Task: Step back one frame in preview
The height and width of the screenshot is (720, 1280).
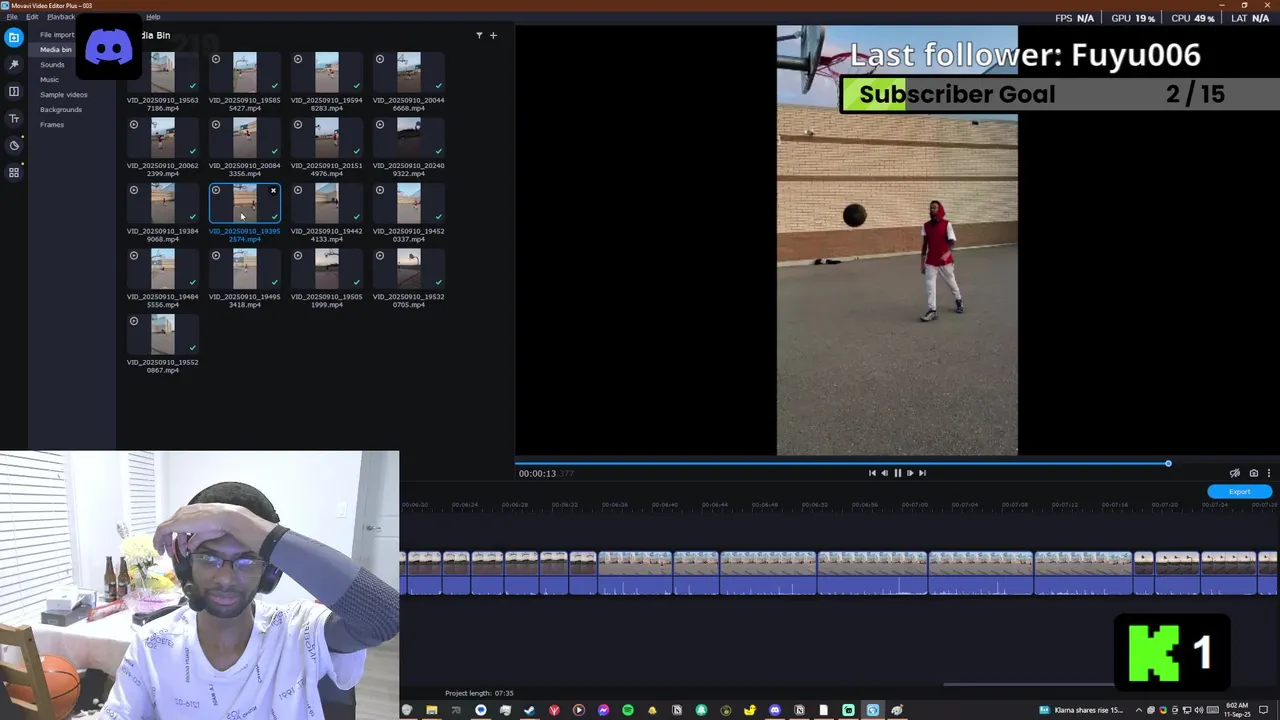Action: [x=884, y=473]
